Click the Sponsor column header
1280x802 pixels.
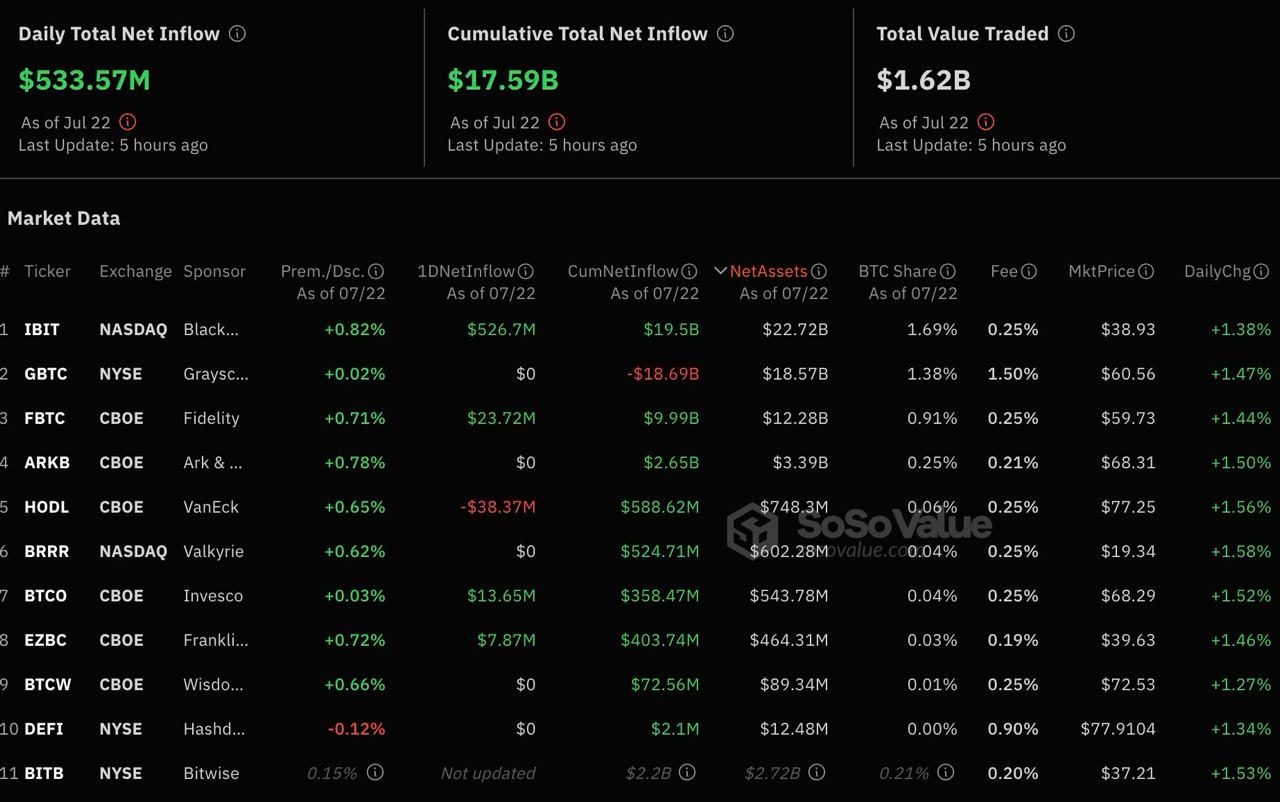coord(214,271)
